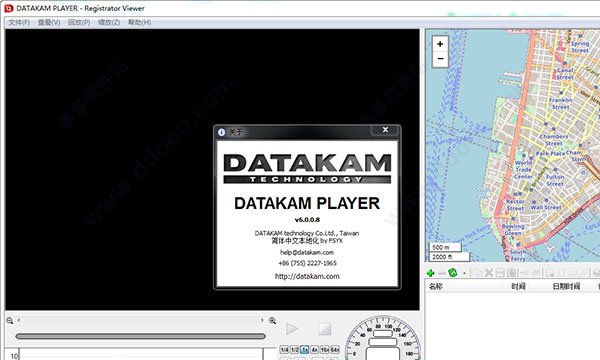The height and width of the screenshot is (360, 600).
Task: Add a file with the green plus icon
Action: point(430,273)
